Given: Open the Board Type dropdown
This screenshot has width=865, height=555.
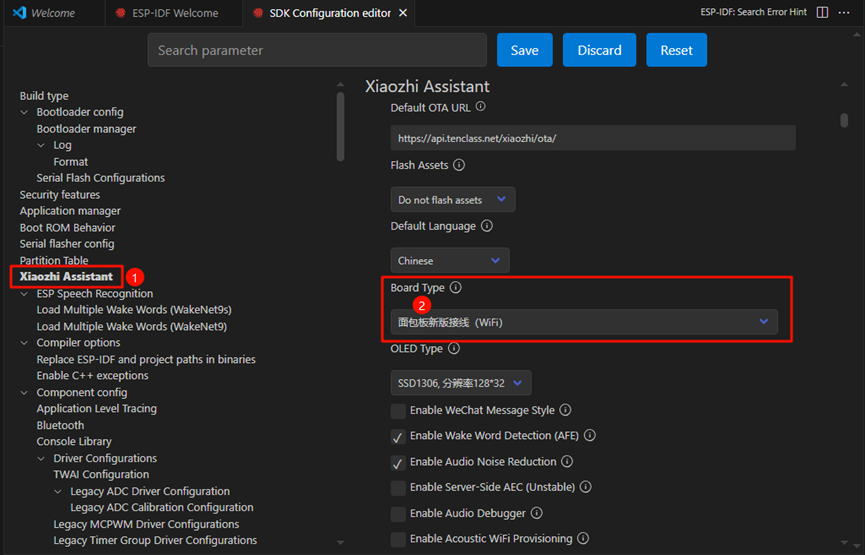Looking at the screenshot, I should click(584, 322).
